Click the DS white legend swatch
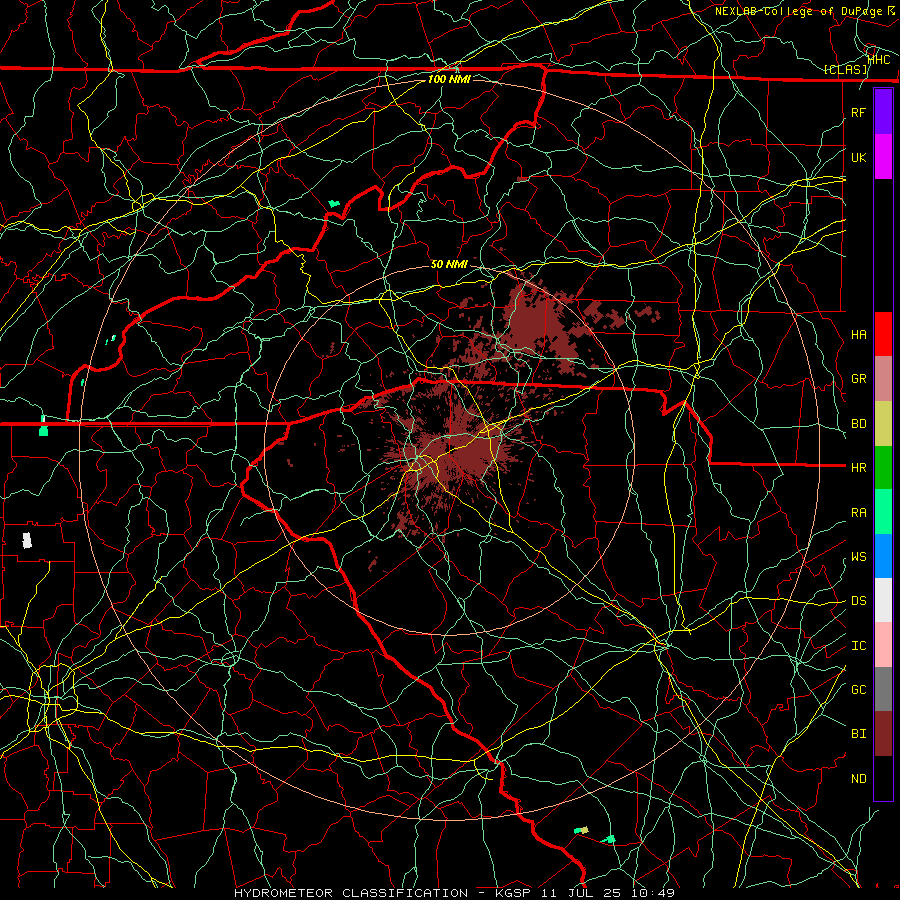Screen dimensions: 900x900 point(883,600)
